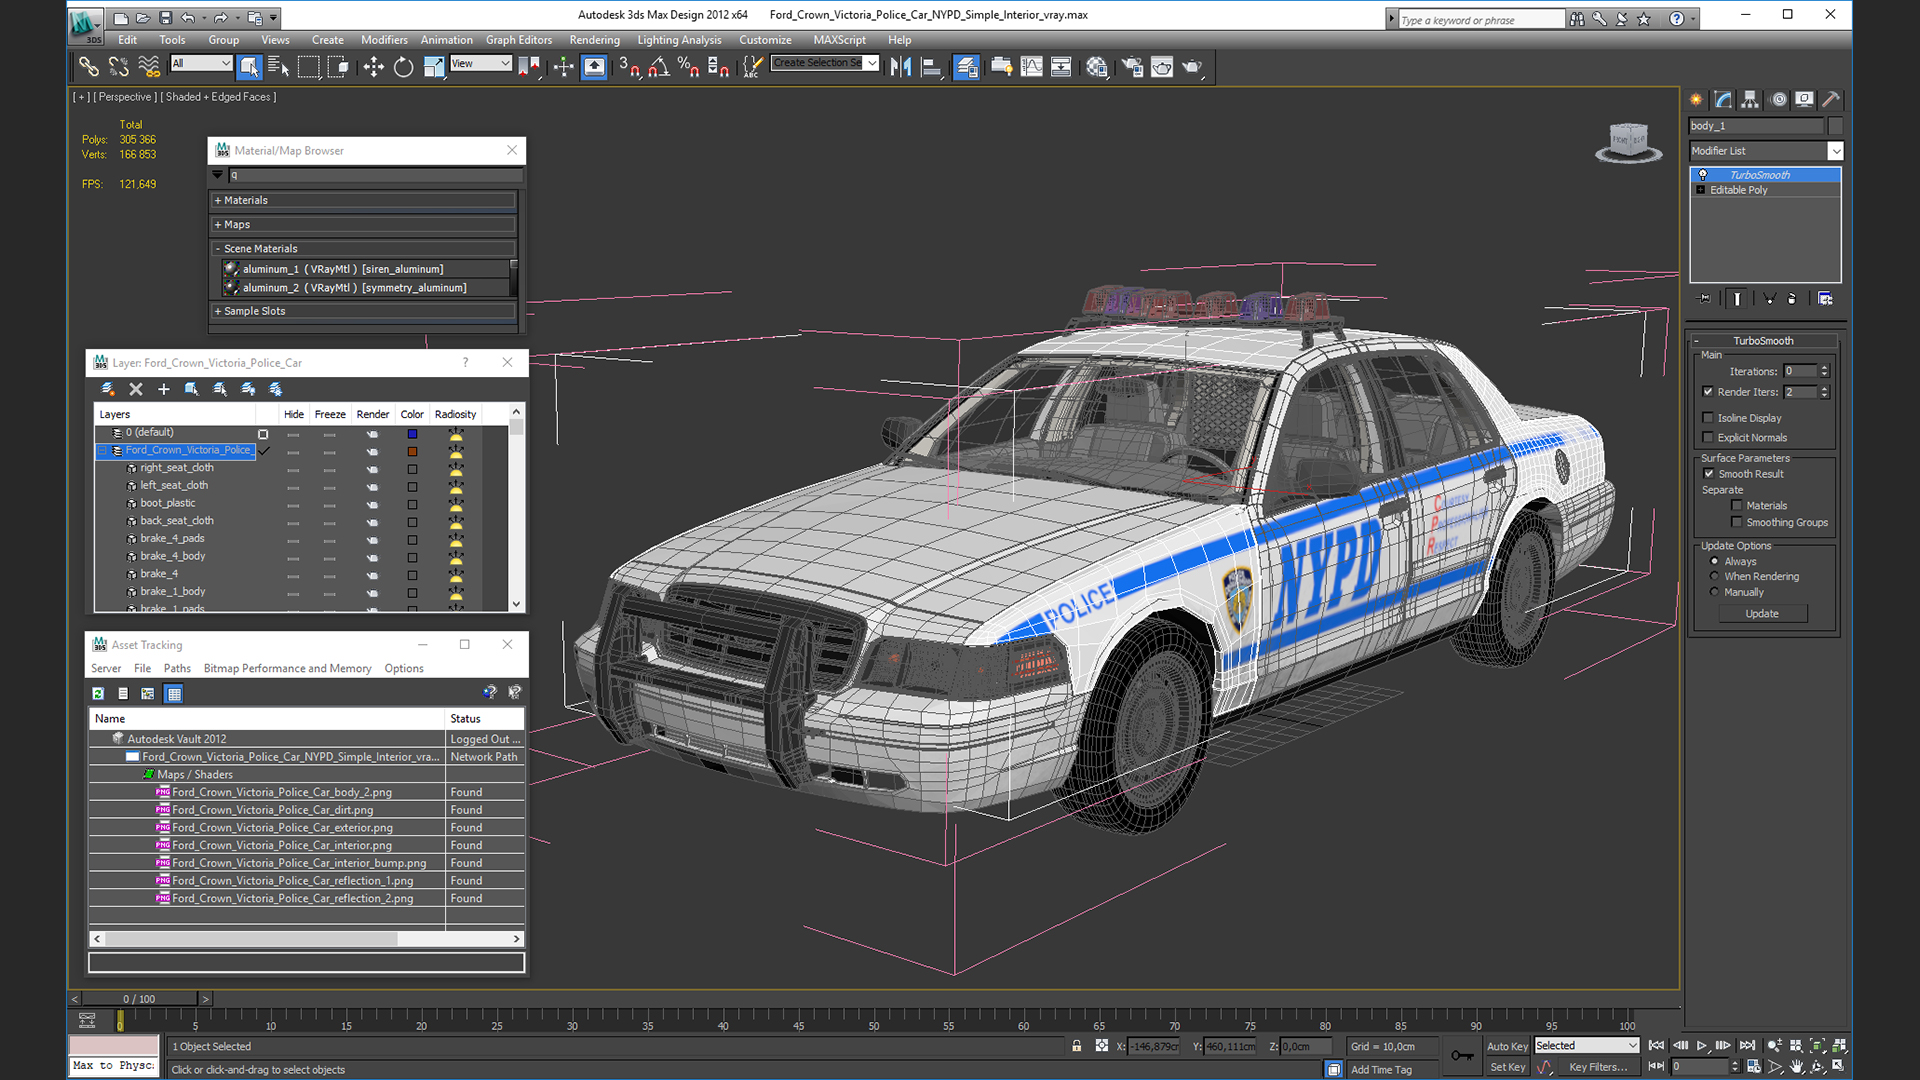The image size is (1920, 1080).
Task: Play the animation
Action: click(1702, 1046)
